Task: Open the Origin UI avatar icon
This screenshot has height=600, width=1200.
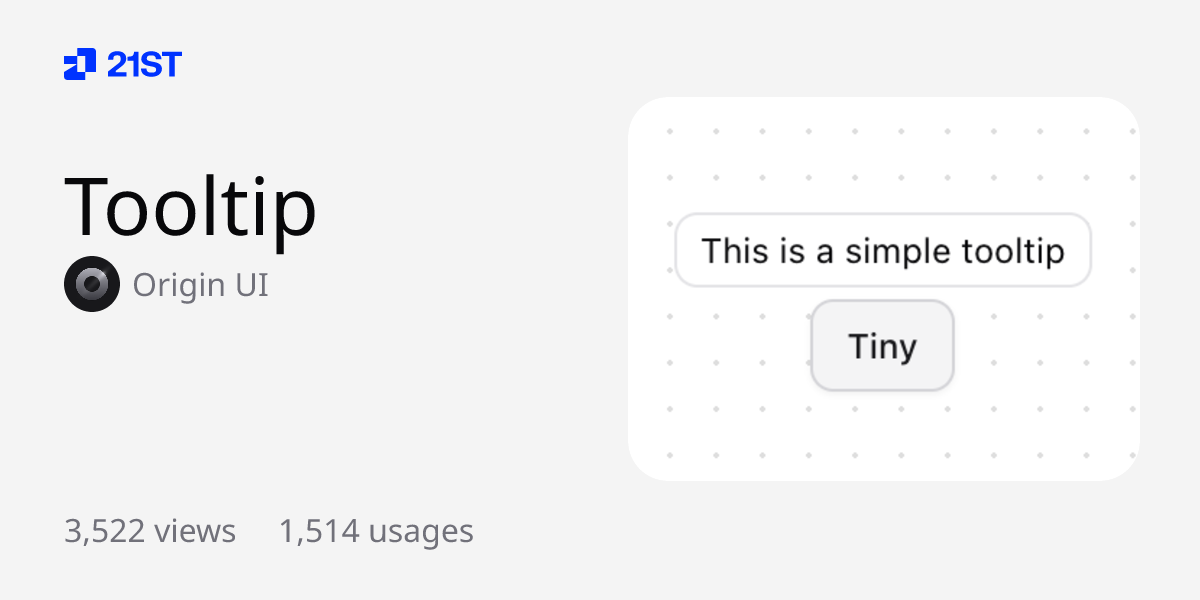Action: click(92, 284)
